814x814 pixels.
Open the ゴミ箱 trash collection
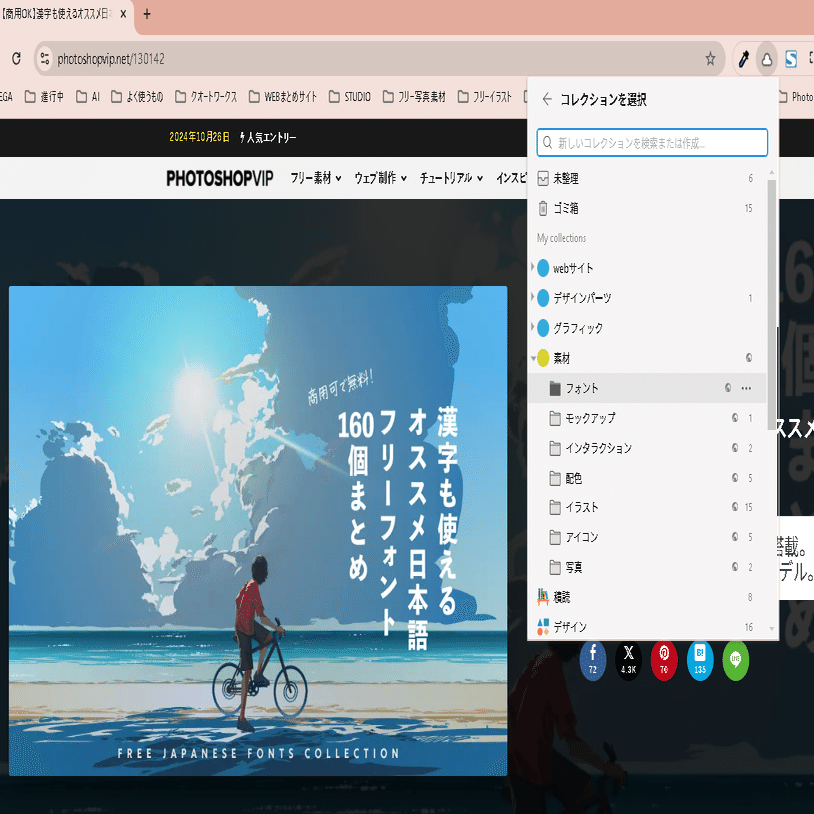(x=647, y=208)
